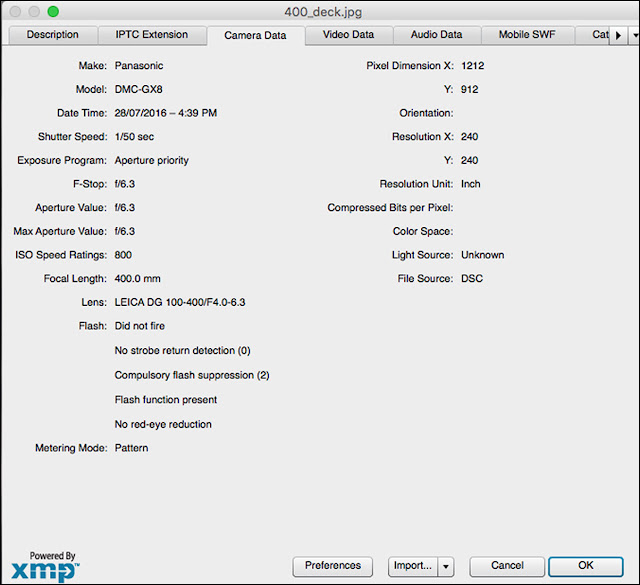
Task: Click the Model value DMC-GX8
Action: click(138, 89)
